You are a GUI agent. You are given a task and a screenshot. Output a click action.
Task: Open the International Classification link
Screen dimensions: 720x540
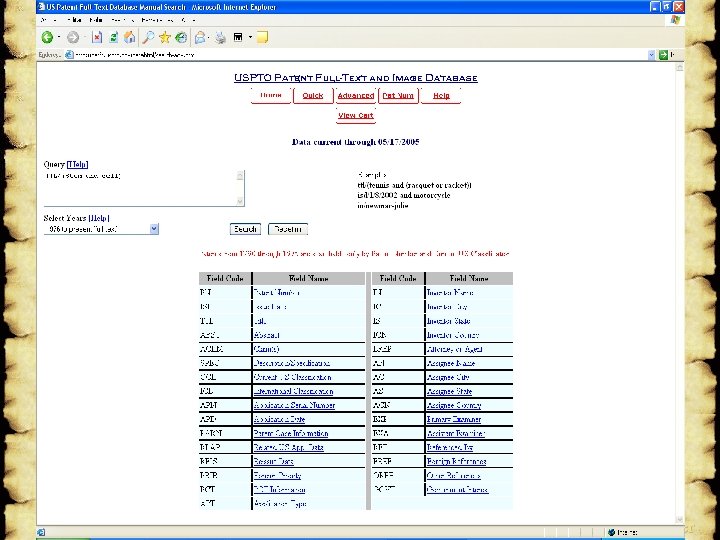(x=293, y=391)
